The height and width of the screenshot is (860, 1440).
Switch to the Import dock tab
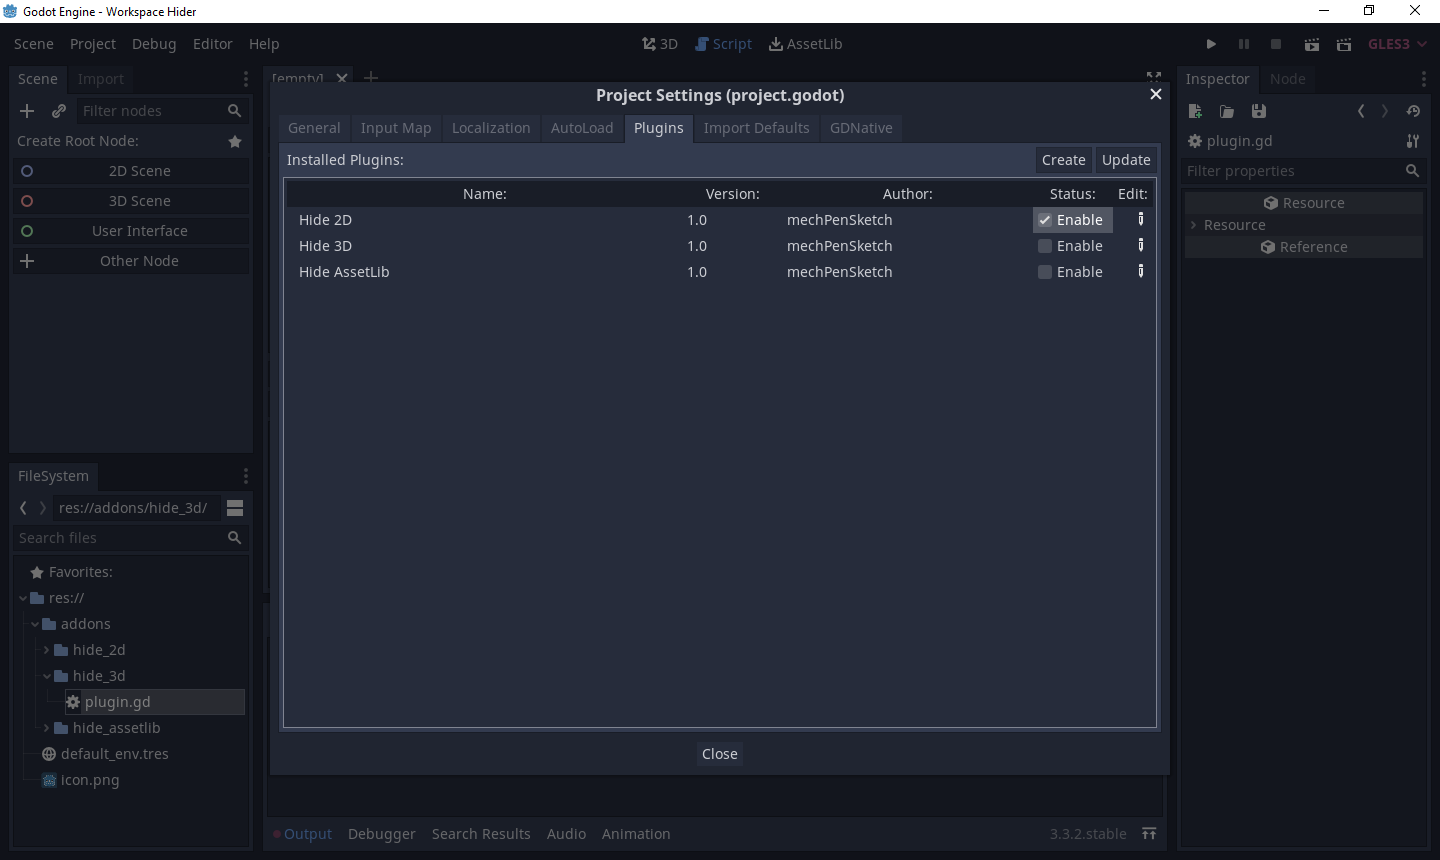101,79
